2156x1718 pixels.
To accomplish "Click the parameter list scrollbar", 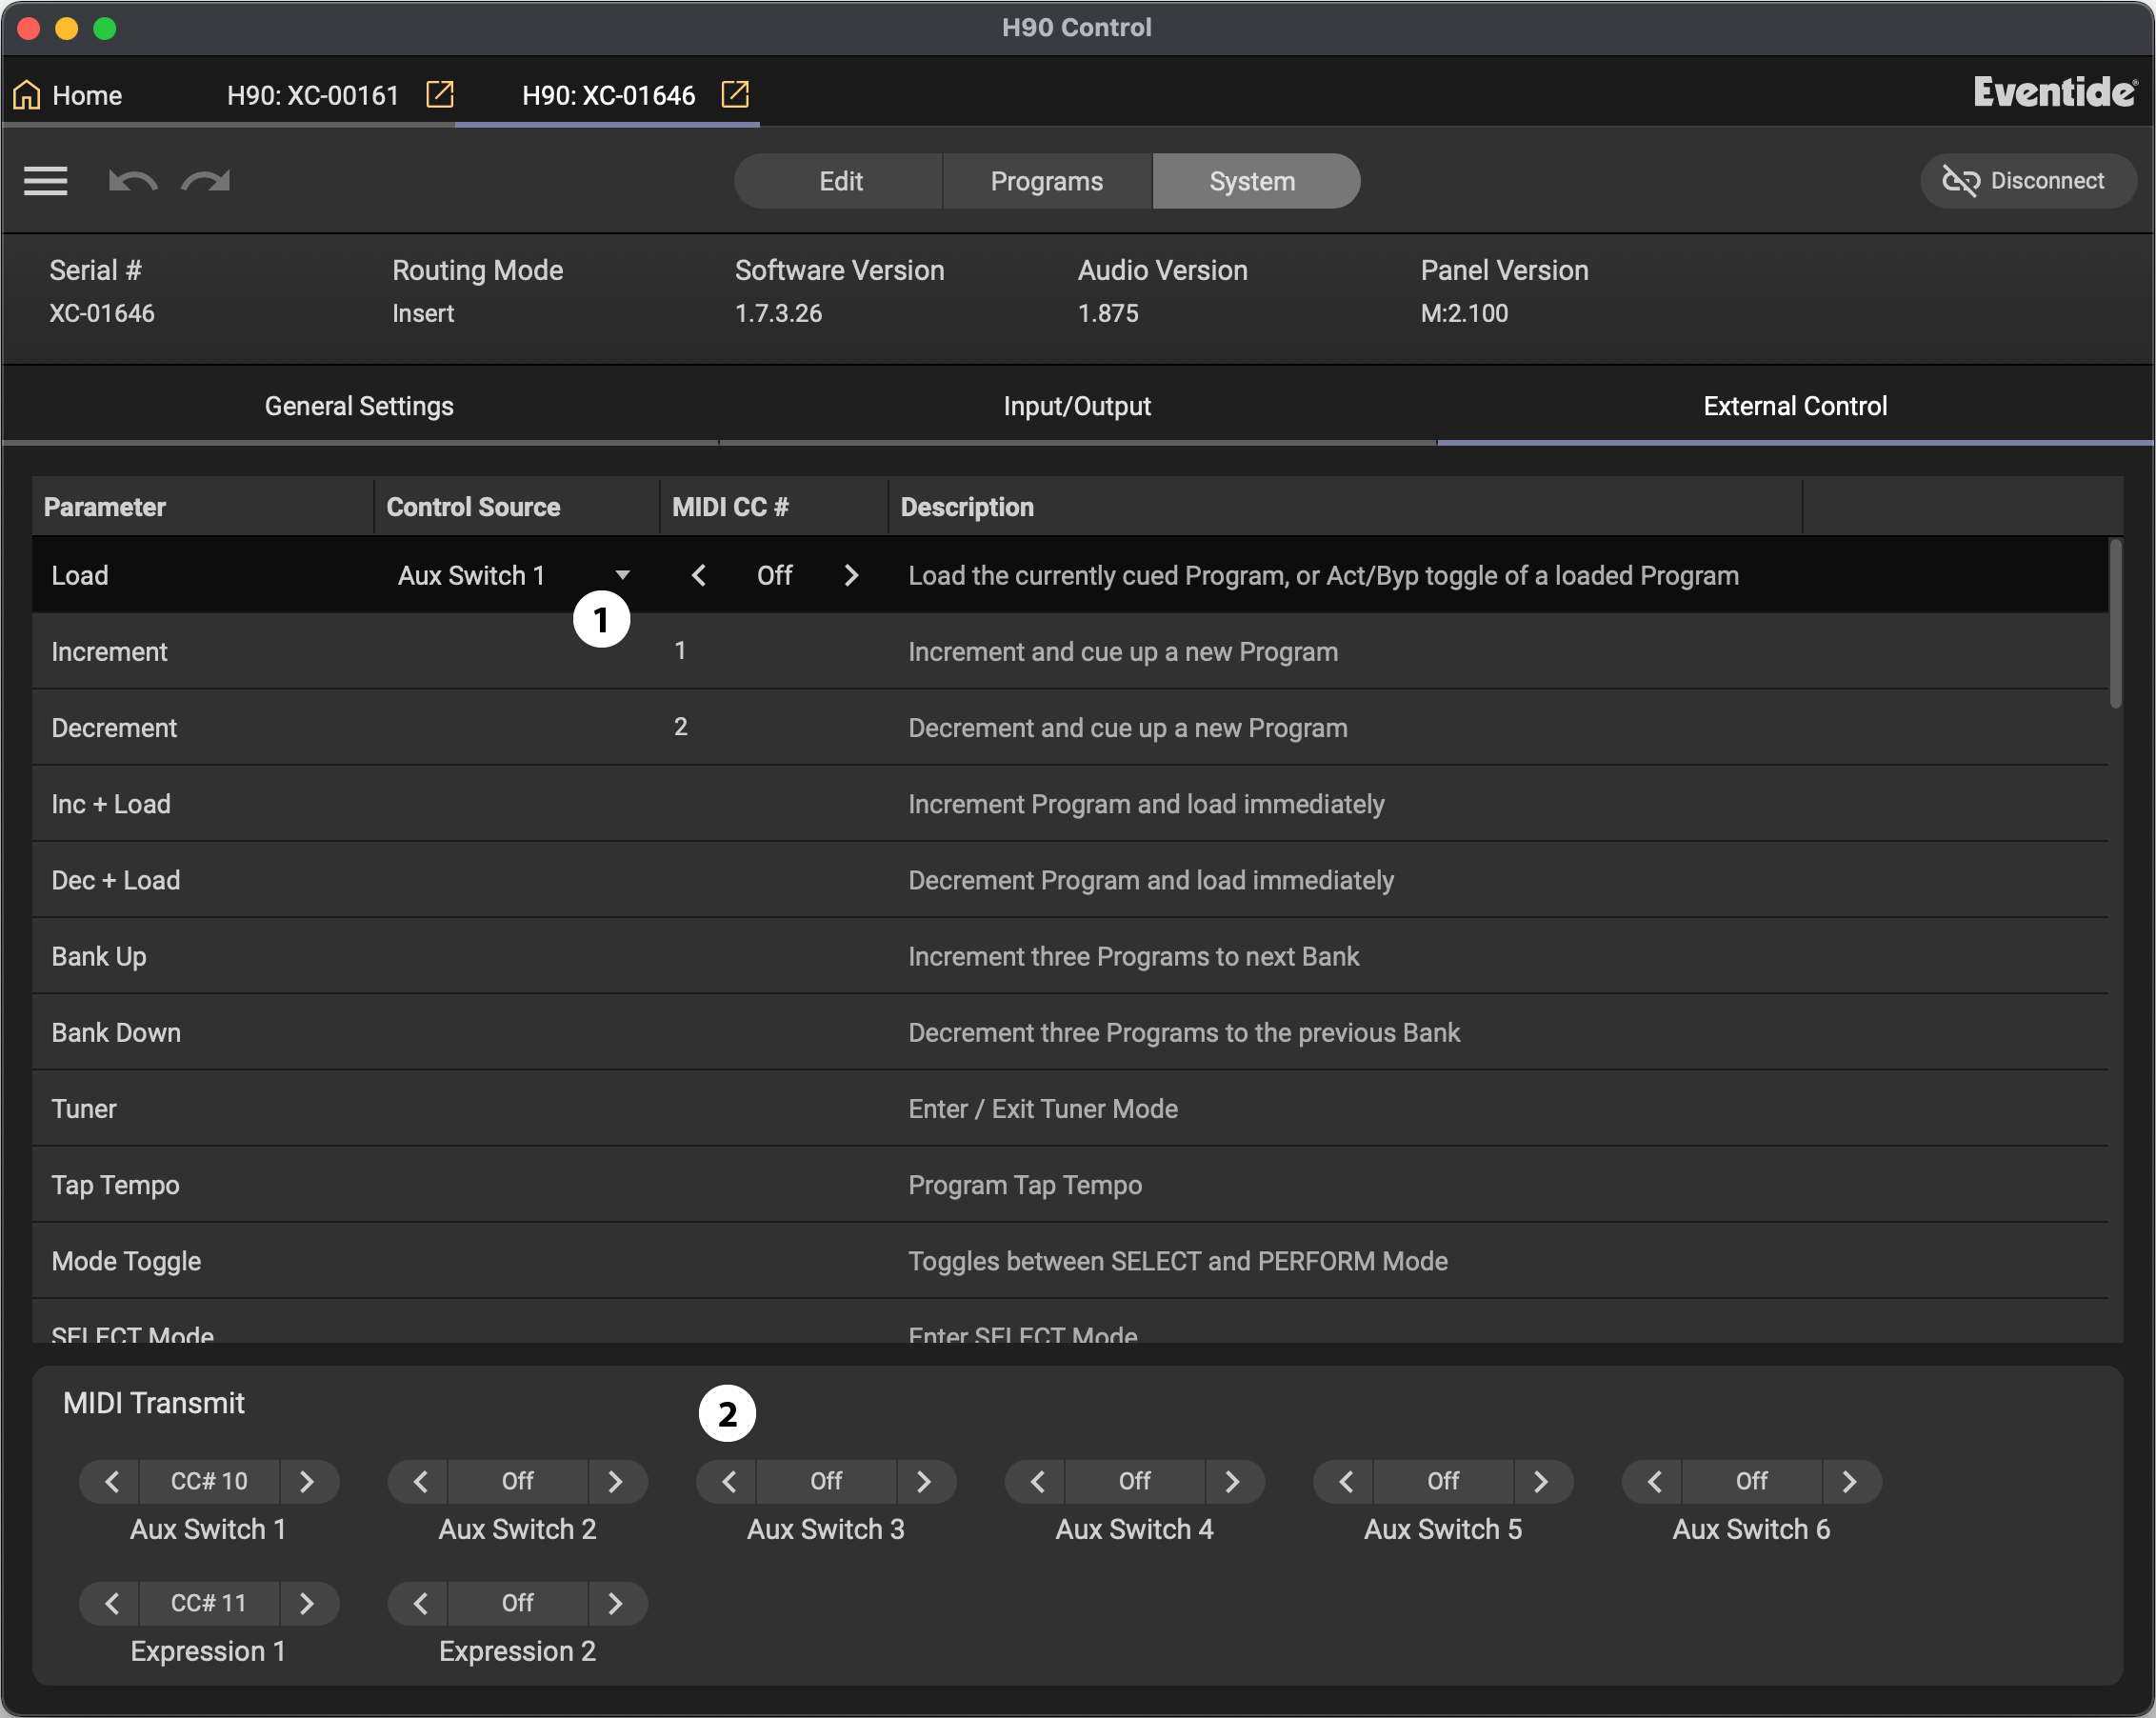I will [x=2114, y=625].
